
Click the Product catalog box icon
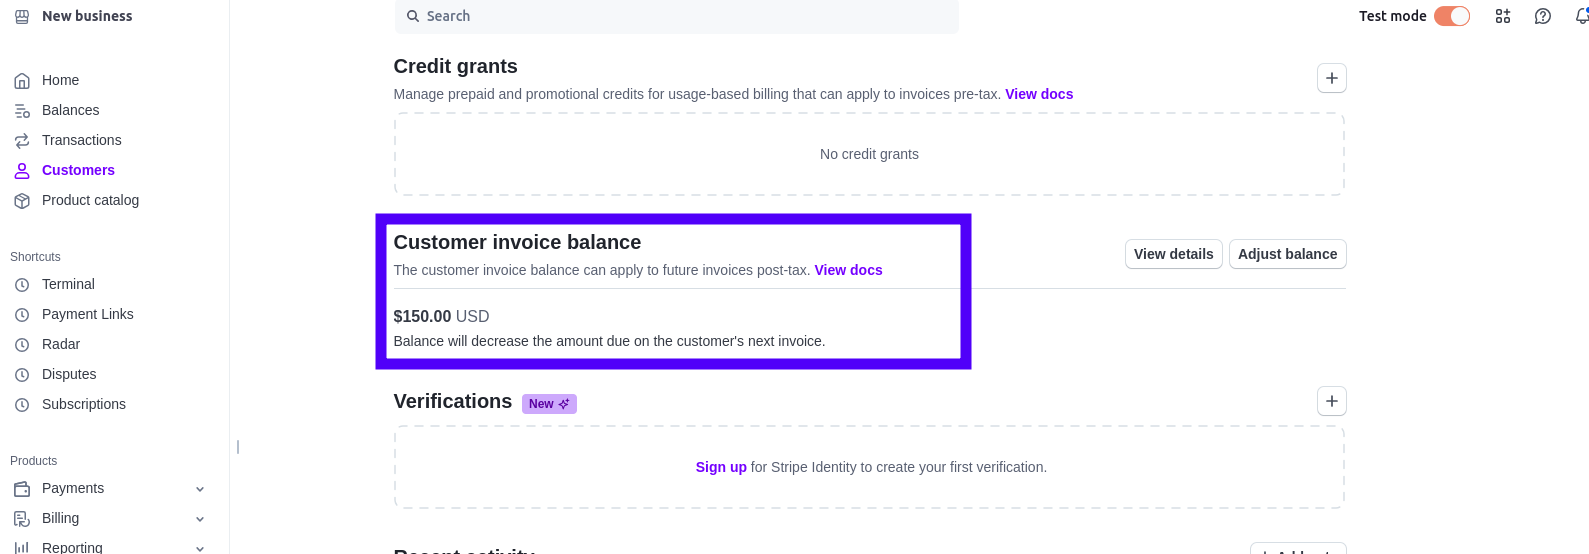click(22, 201)
